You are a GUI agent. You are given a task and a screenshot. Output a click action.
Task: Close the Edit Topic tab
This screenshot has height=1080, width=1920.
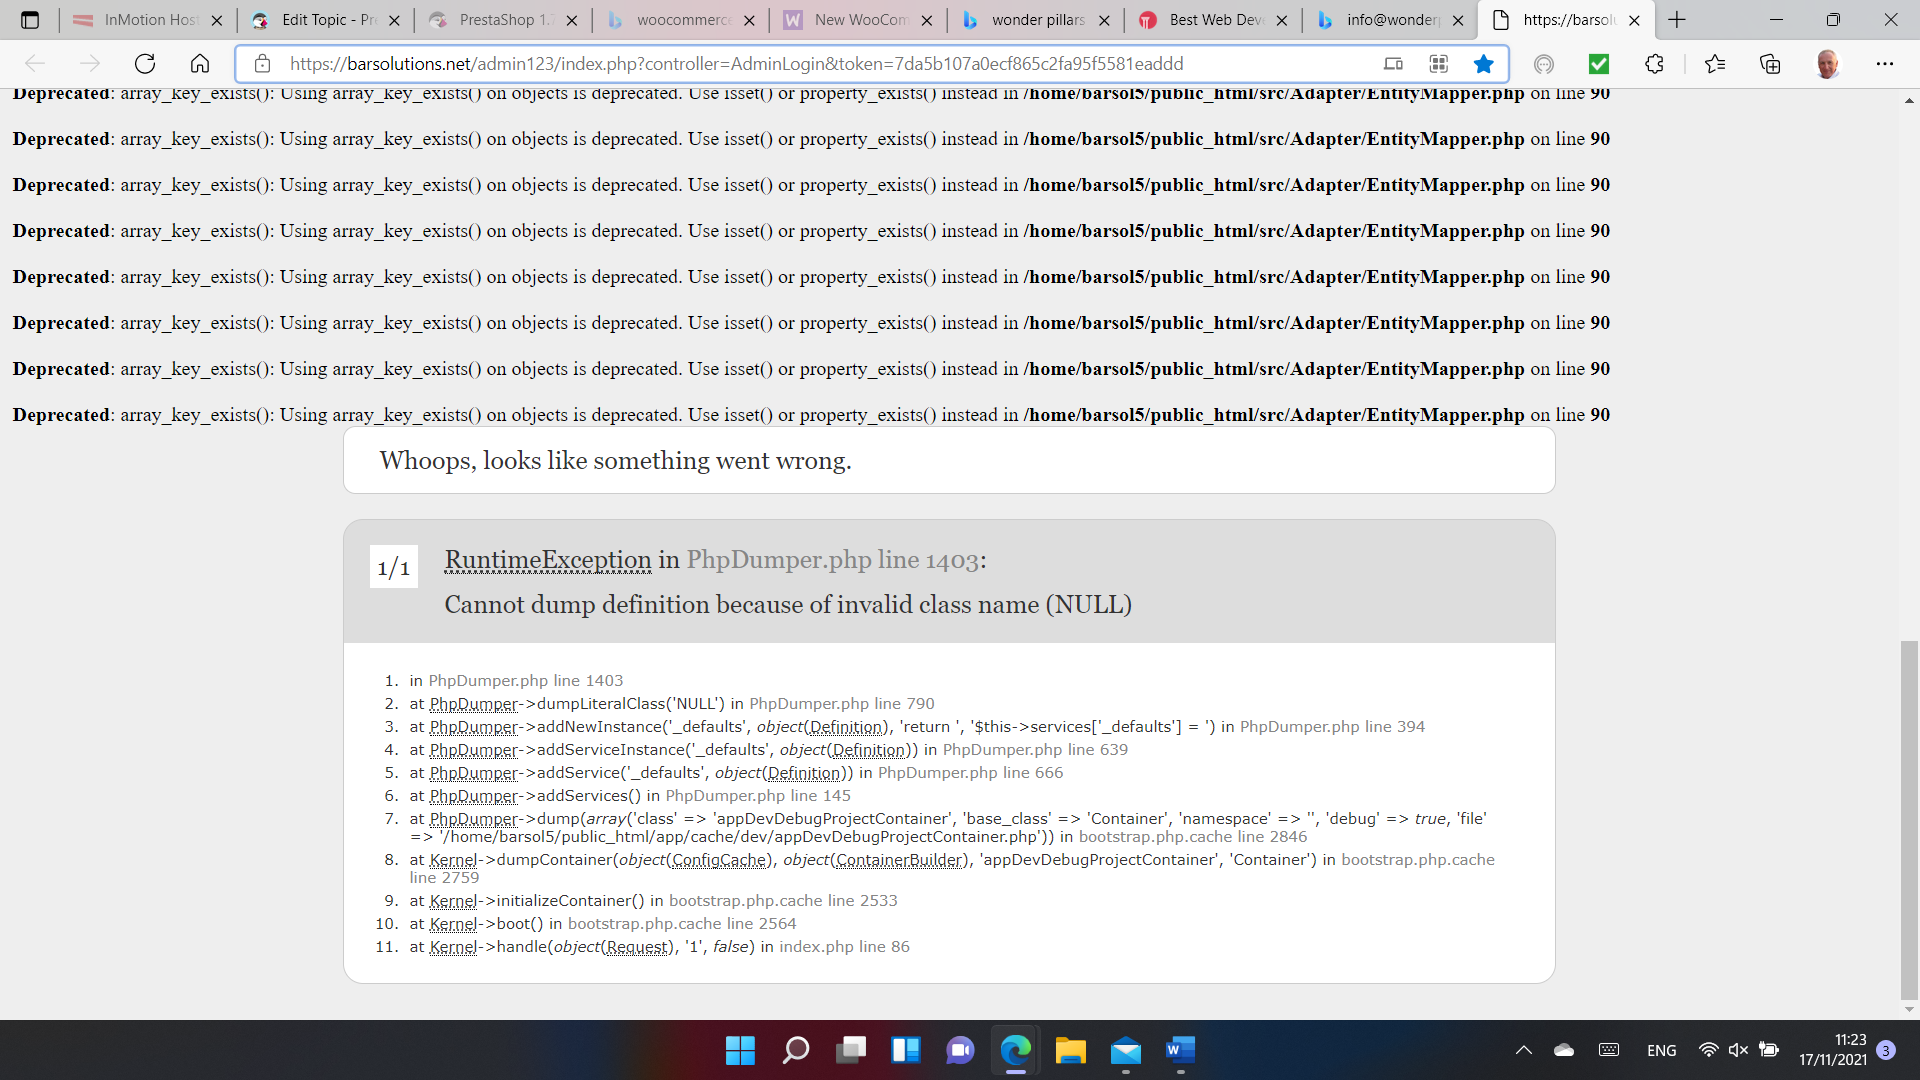394,20
